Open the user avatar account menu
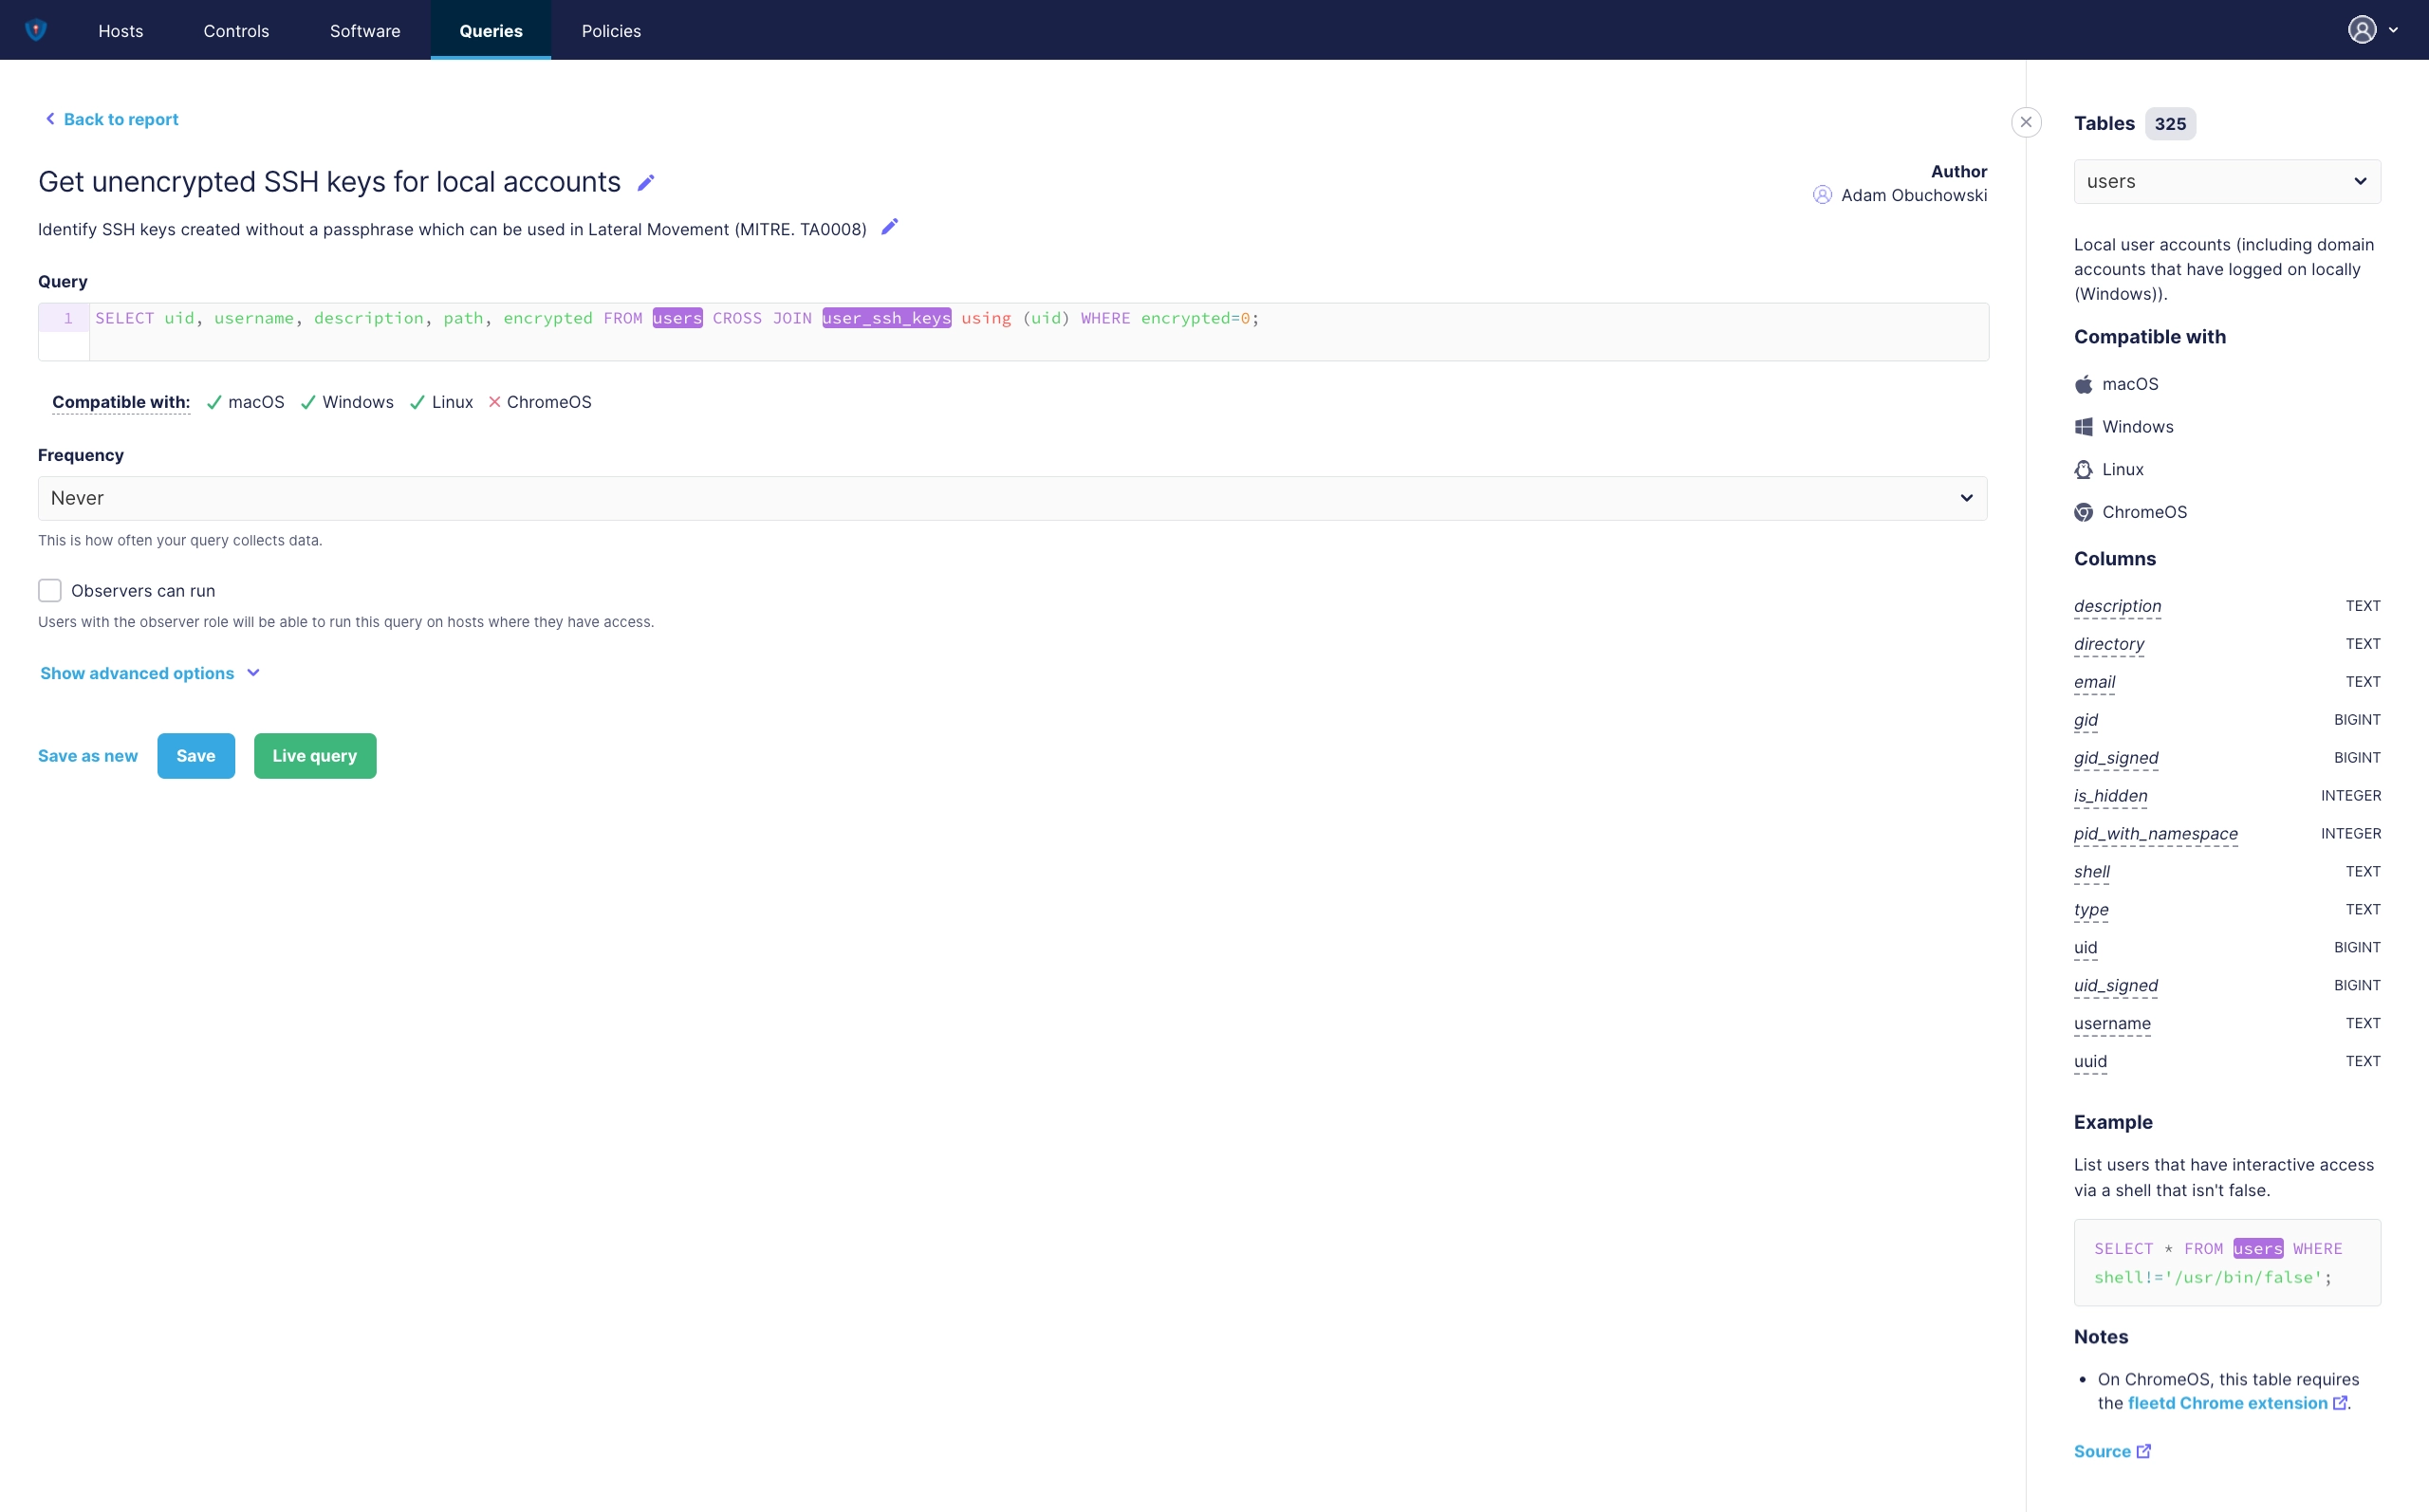 click(2362, 30)
